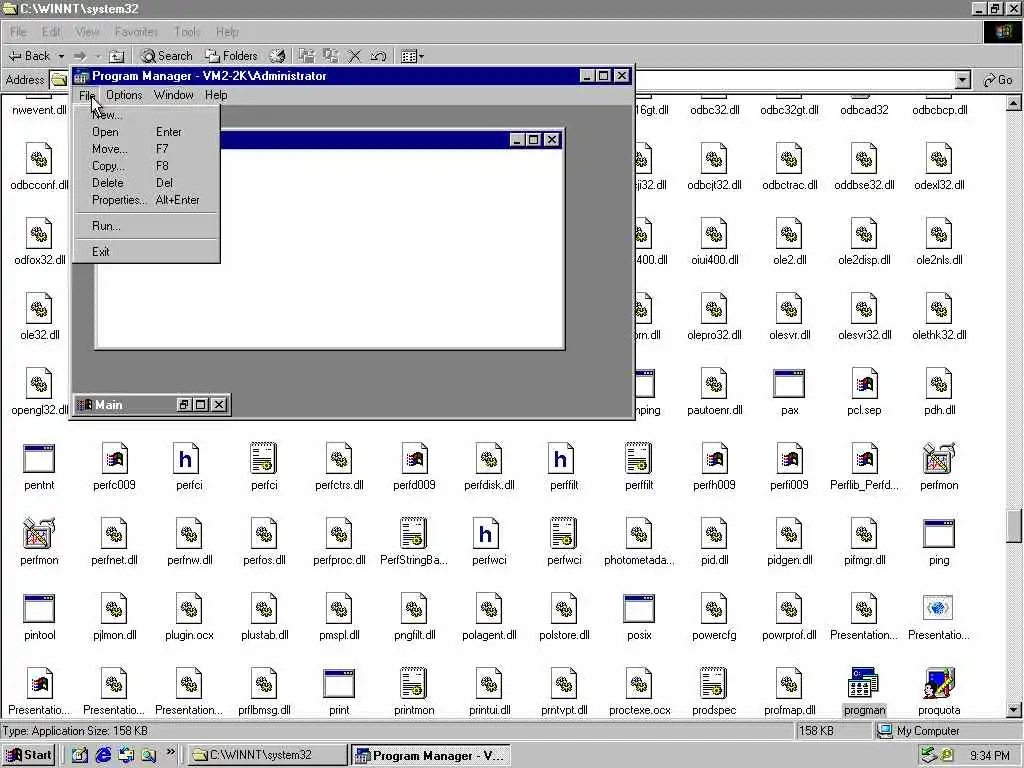Screen dimensions: 1024x768
Task: Select the PerfStringBa... file icon
Action: [x=413, y=534]
